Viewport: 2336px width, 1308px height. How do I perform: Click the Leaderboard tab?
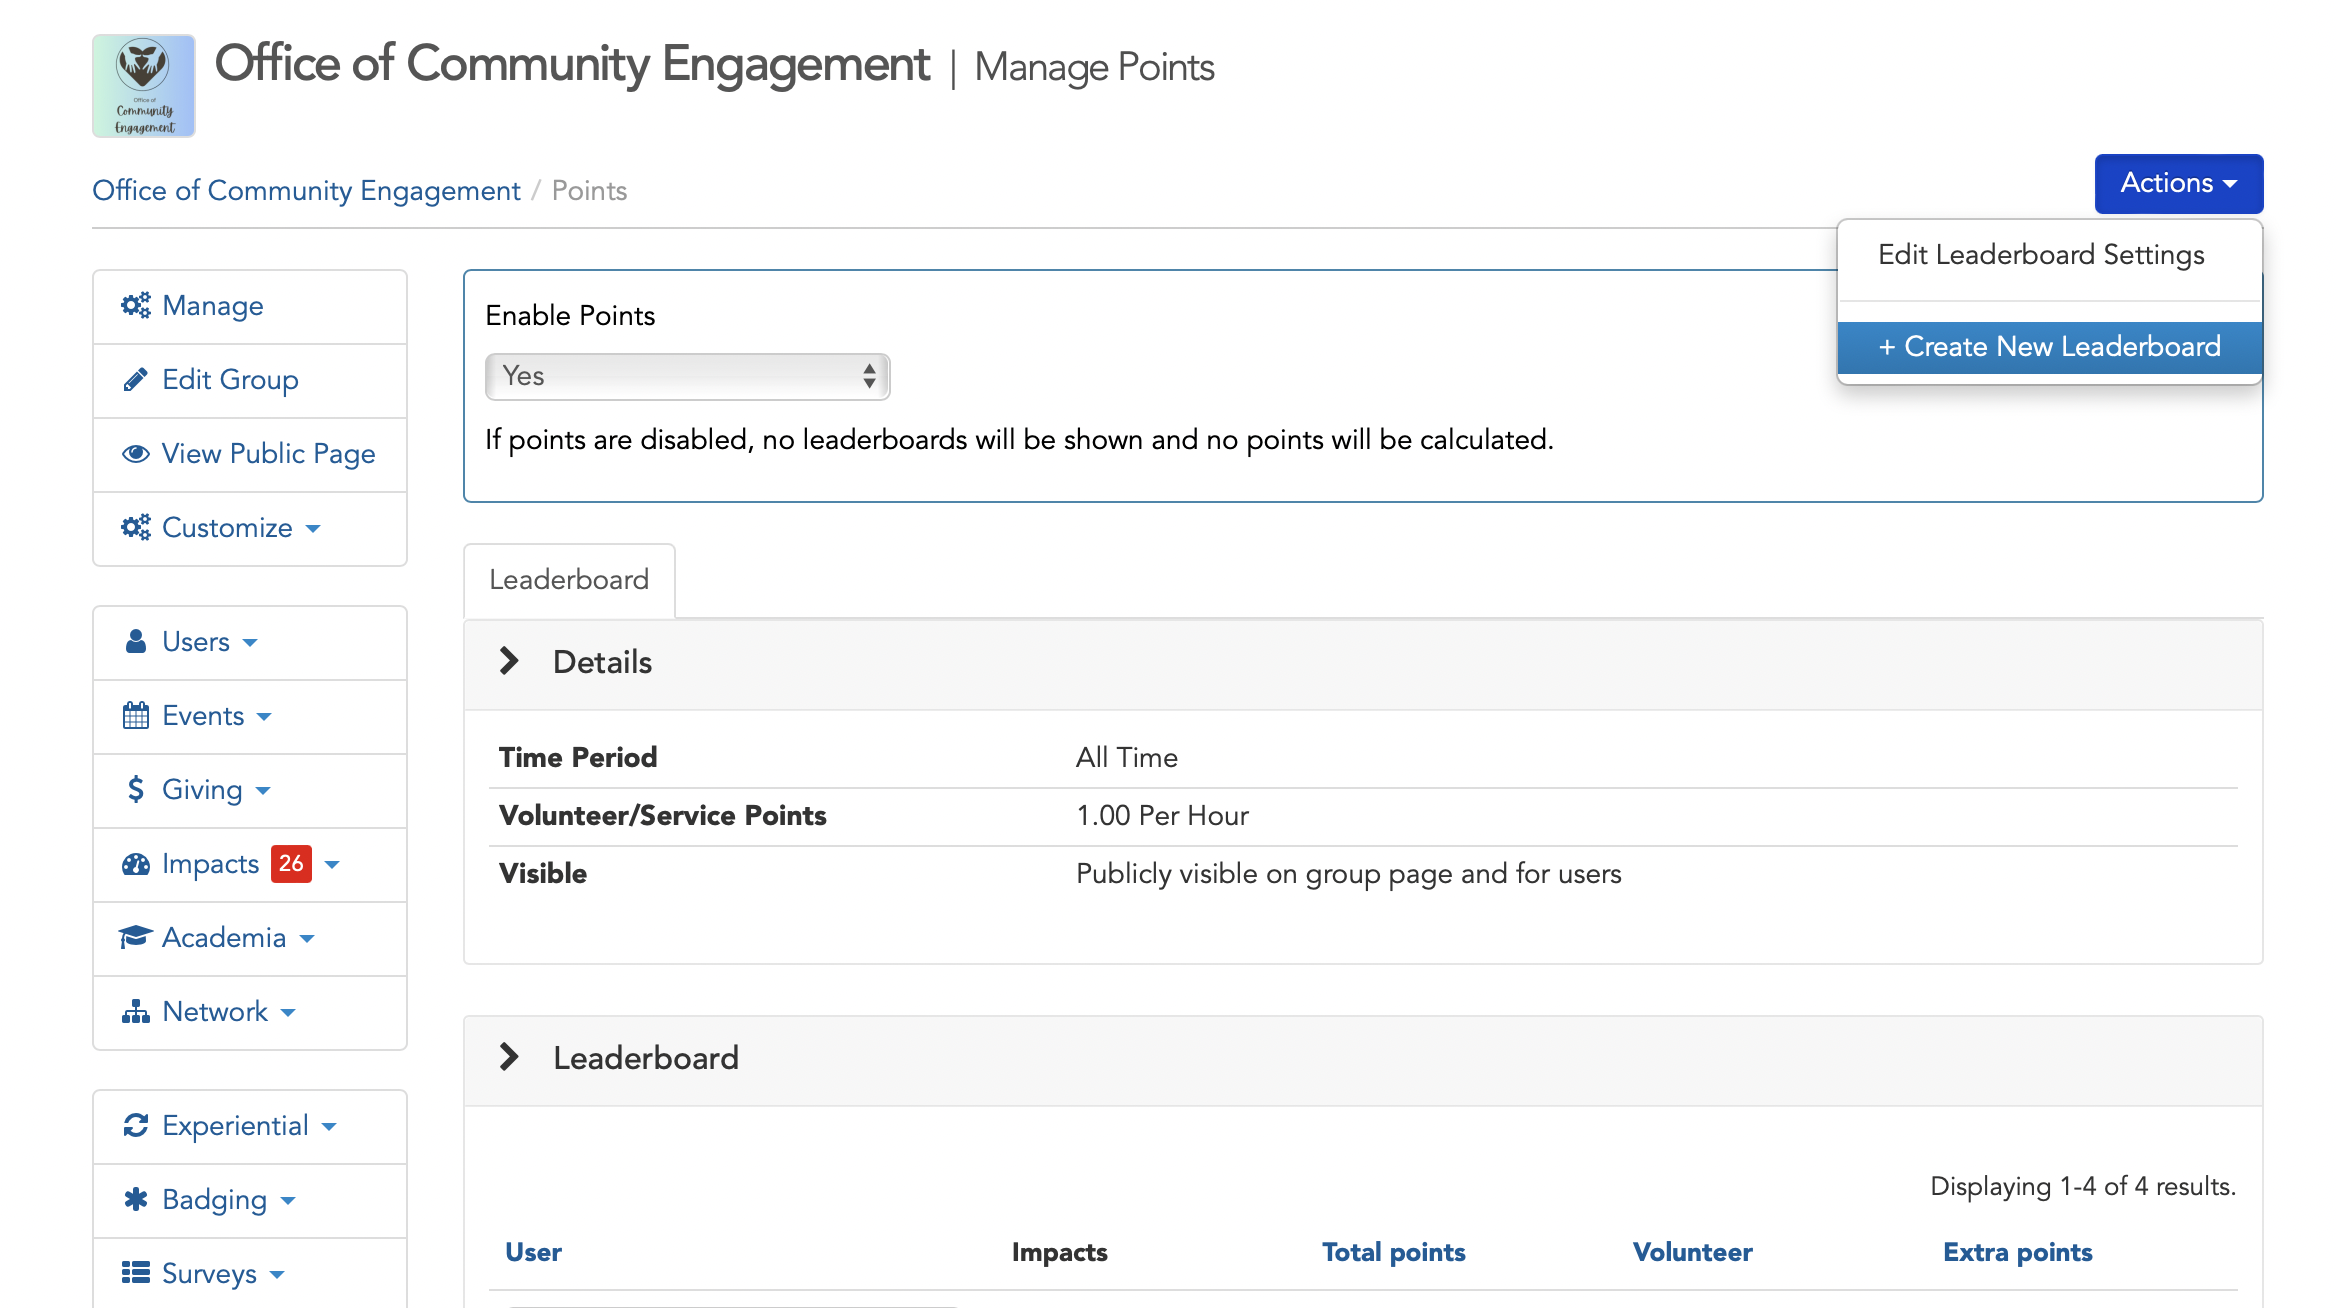click(x=568, y=581)
